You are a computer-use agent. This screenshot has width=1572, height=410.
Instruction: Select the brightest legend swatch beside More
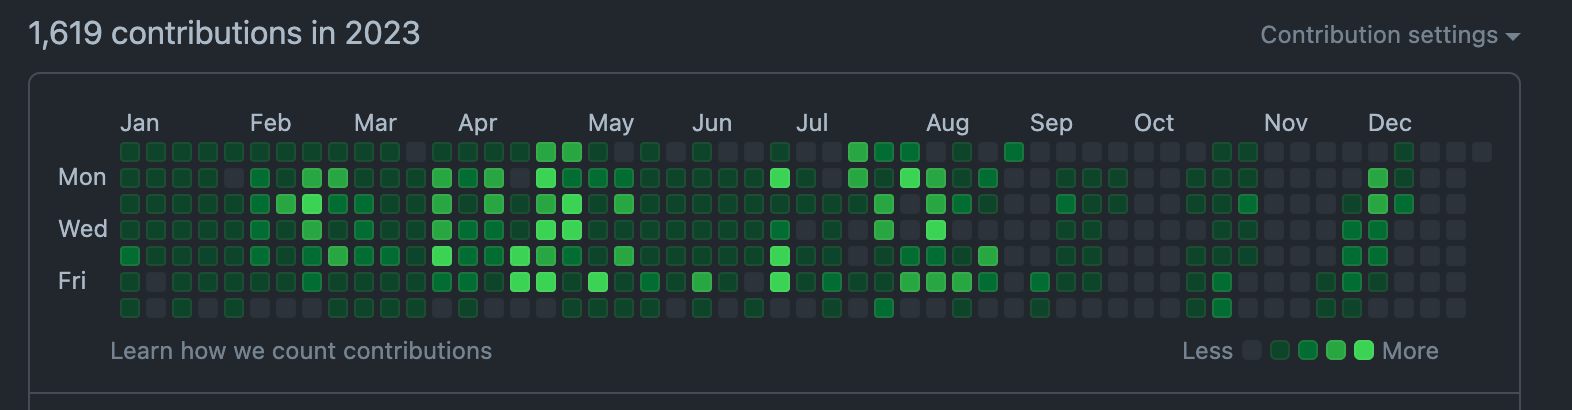click(x=1364, y=350)
